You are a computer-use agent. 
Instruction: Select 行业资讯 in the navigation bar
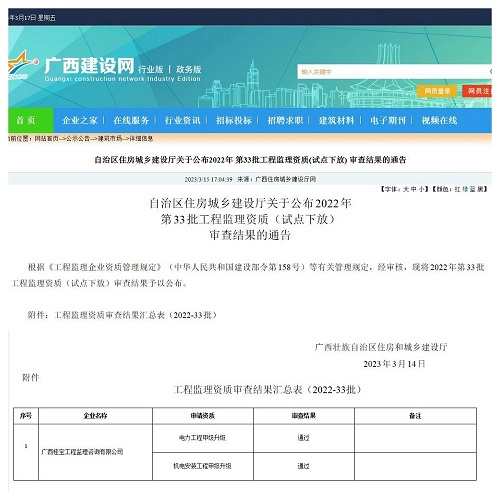pyautogui.click(x=182, y=120)
